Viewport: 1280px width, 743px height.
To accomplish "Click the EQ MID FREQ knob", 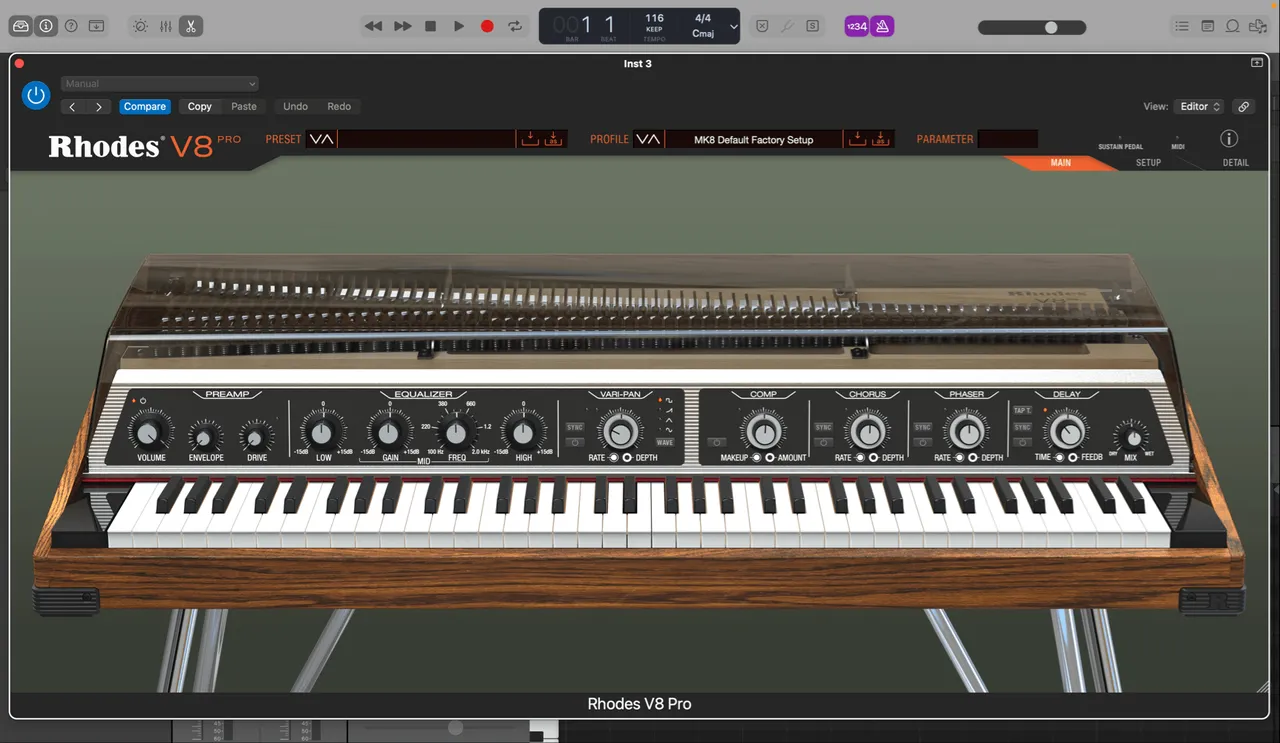I will click(x=457, y=433).
